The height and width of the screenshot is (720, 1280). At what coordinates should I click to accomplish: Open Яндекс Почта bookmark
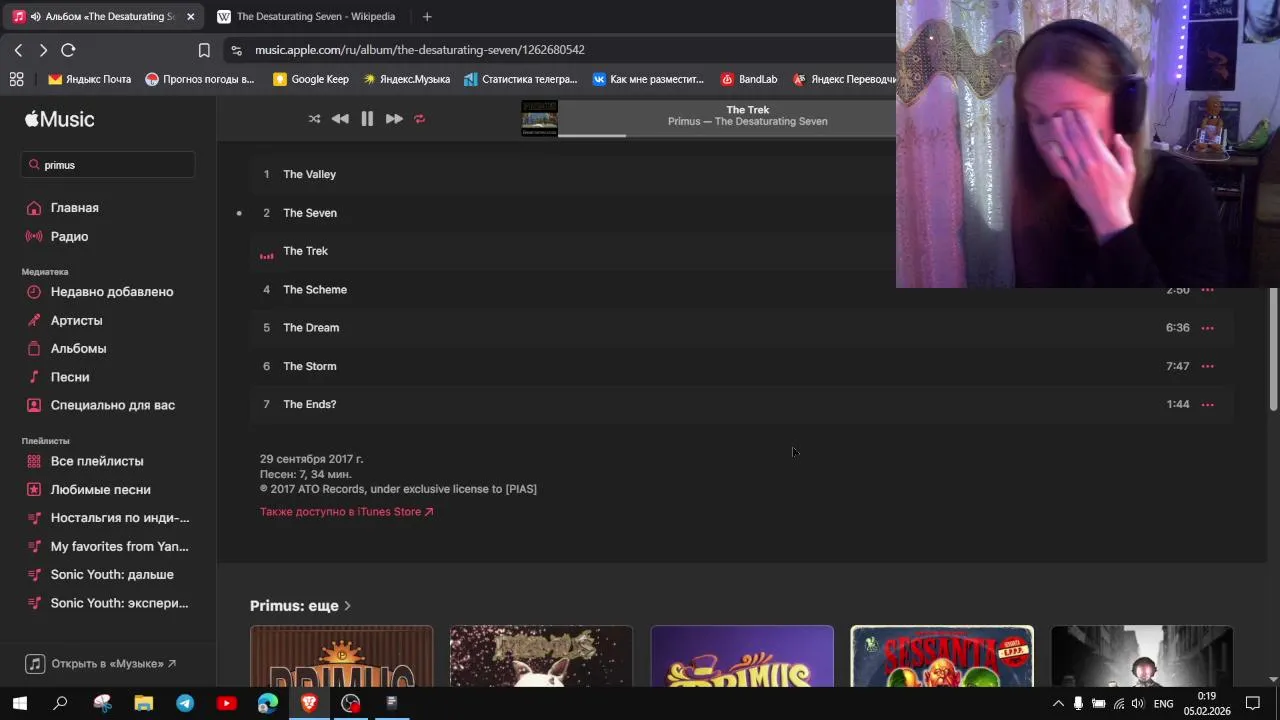[90, 79]
